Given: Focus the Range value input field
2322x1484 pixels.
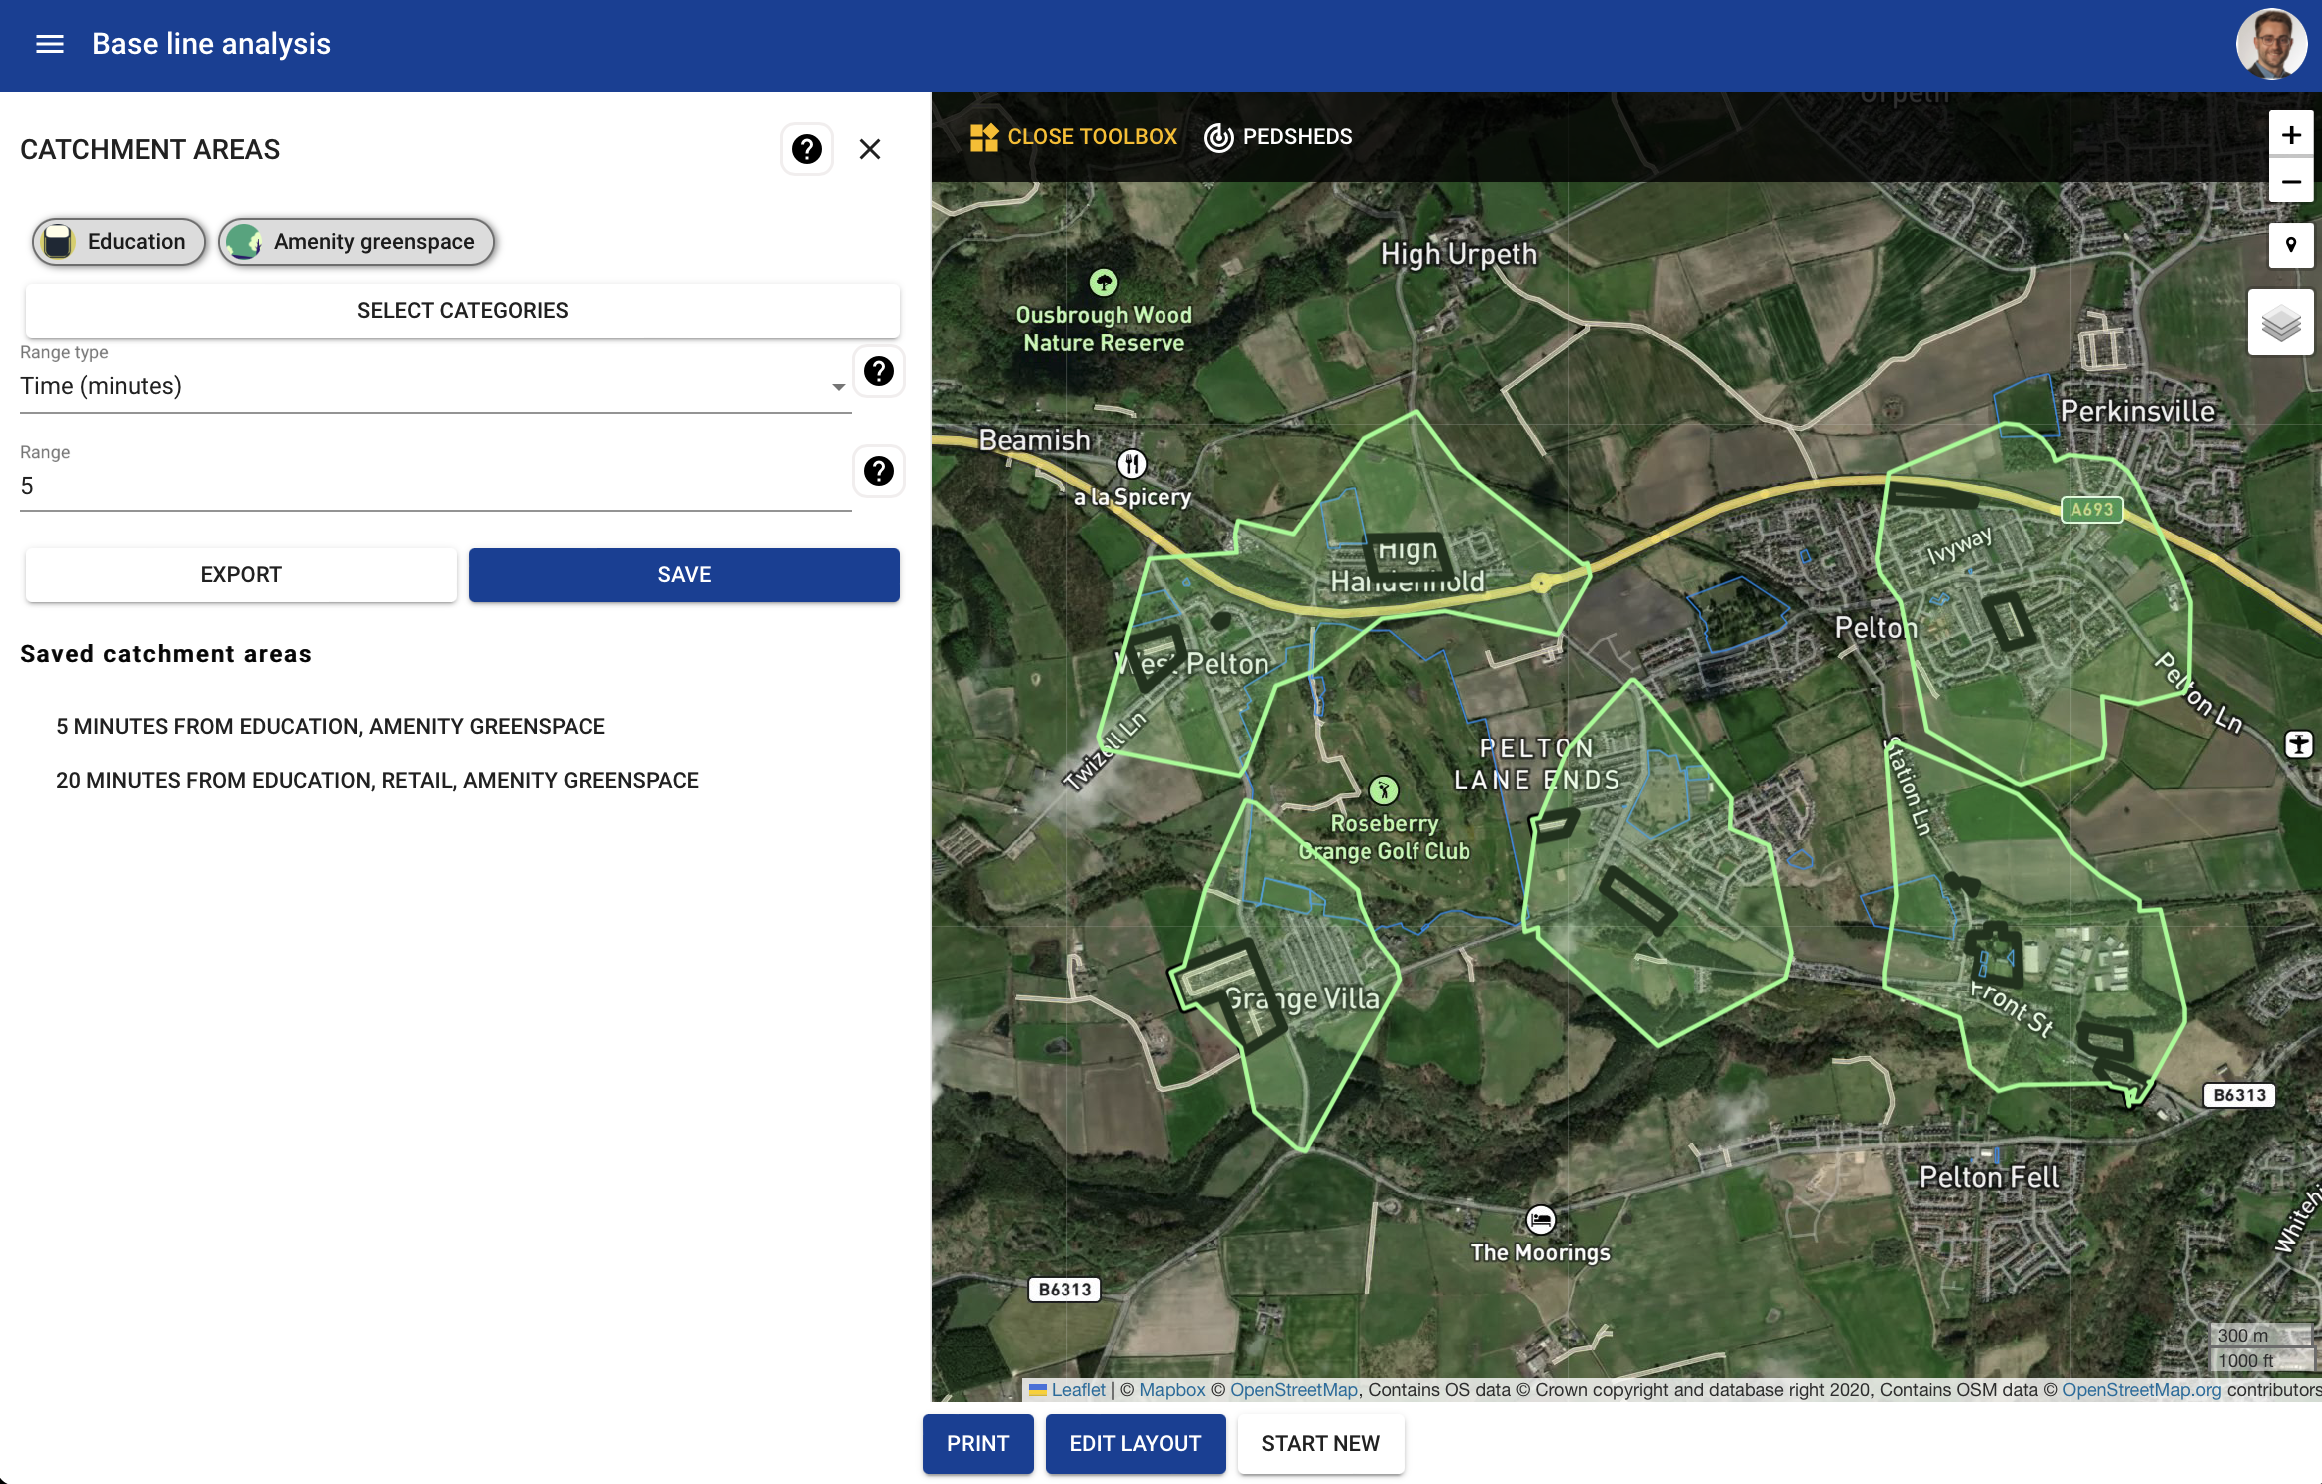Looking at the screenshot, I should (x=435, y=486).
